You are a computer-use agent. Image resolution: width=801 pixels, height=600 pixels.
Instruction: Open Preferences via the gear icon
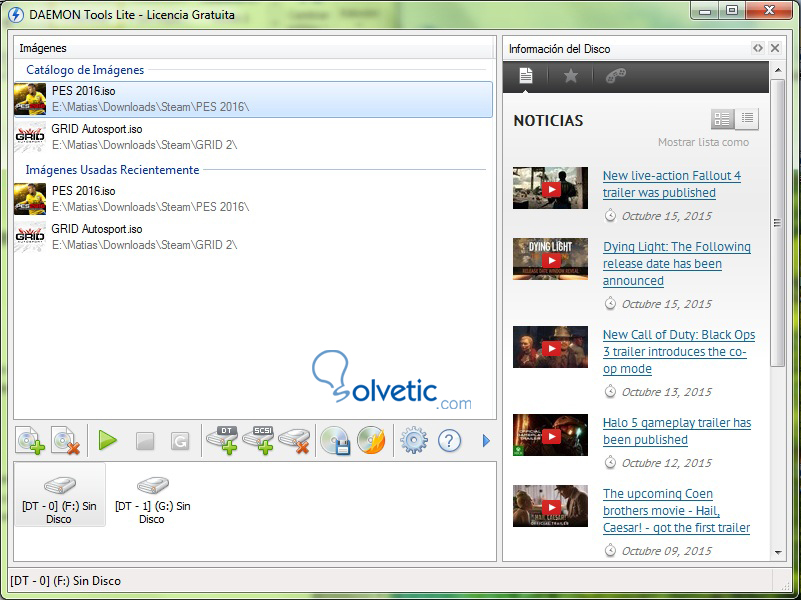414,440
